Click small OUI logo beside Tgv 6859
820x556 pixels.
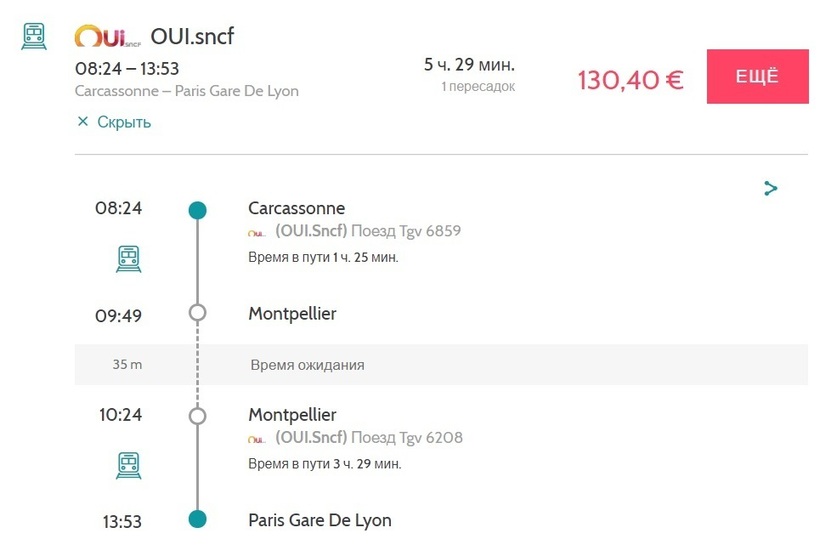[x=257, y=233]
